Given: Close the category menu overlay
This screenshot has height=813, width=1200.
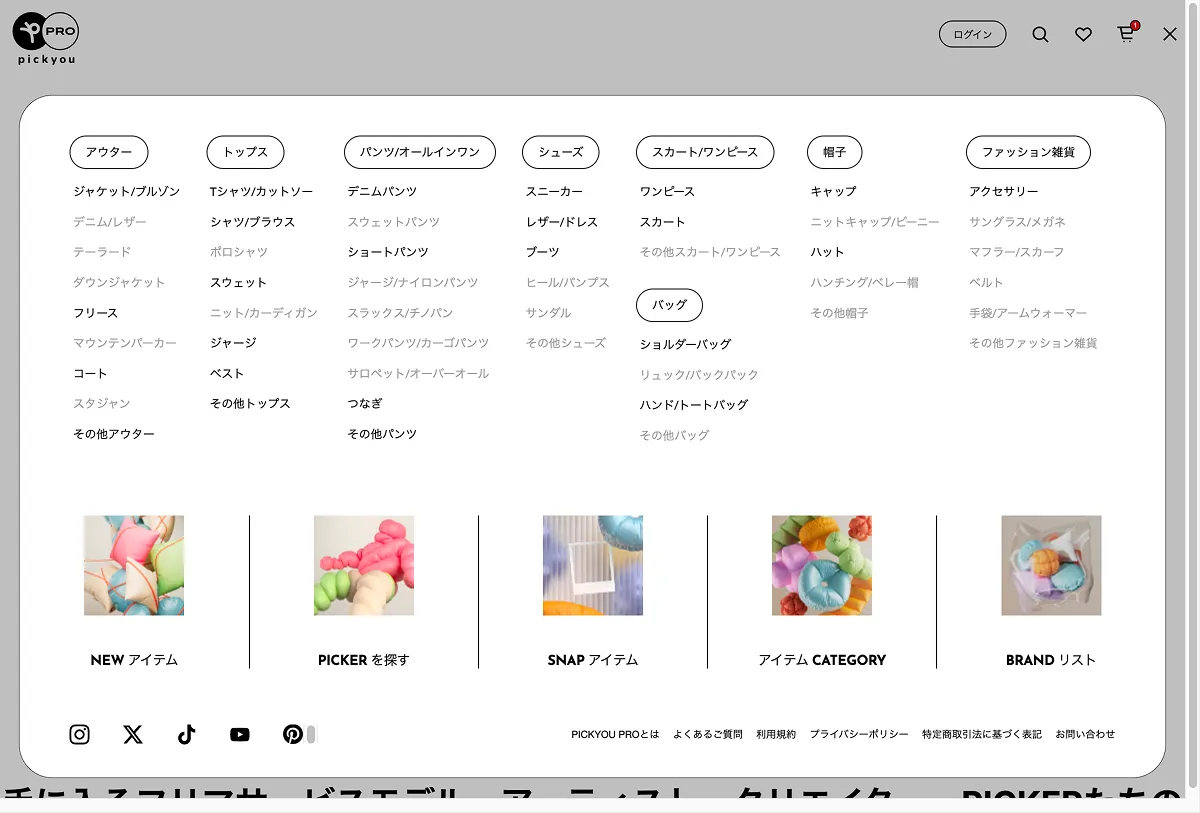Looking at the screenshot, I should pyautogui.click(x=1170, y=35).
